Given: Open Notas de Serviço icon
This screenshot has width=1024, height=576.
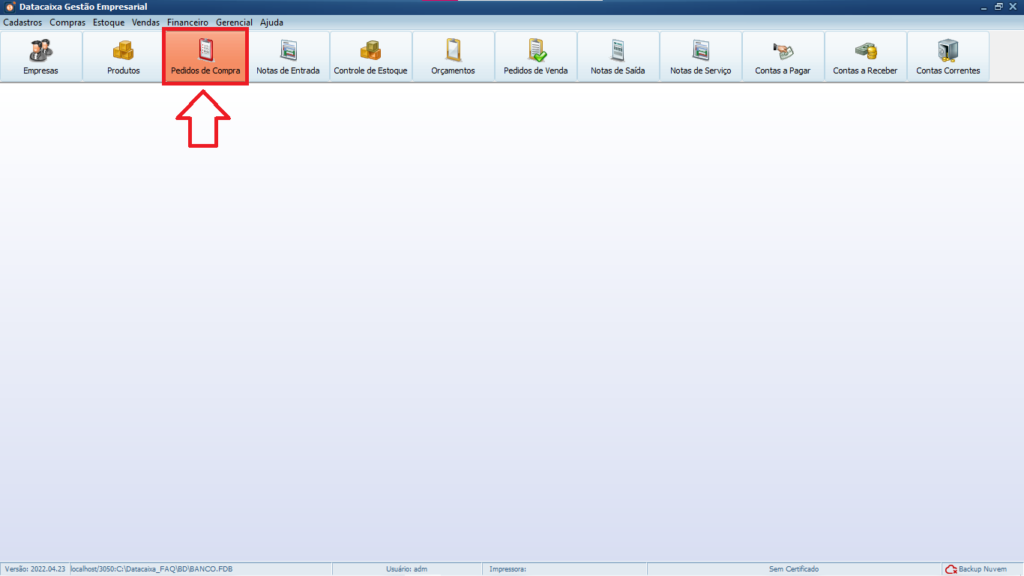Looking at the screenshot, I should 700,57.
